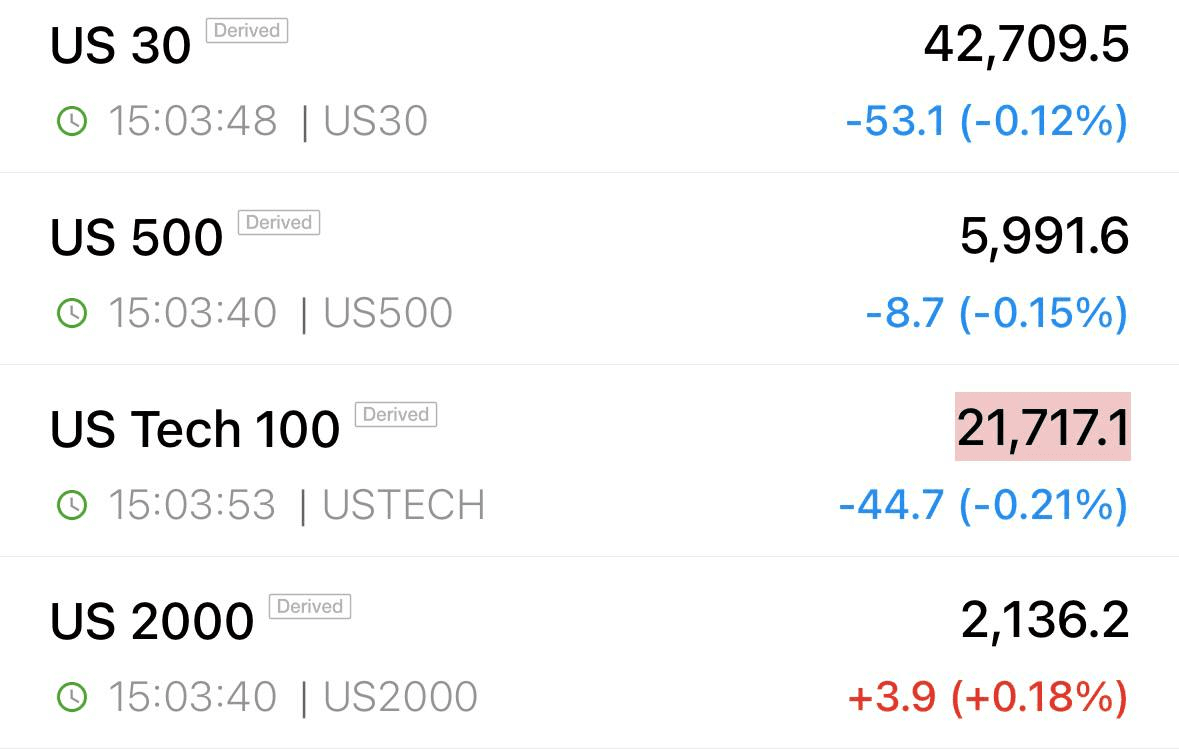This screenshot has width=1179, height=749.
Task: Select the US 30 price 42,709.5
Action: (1026, 45)
